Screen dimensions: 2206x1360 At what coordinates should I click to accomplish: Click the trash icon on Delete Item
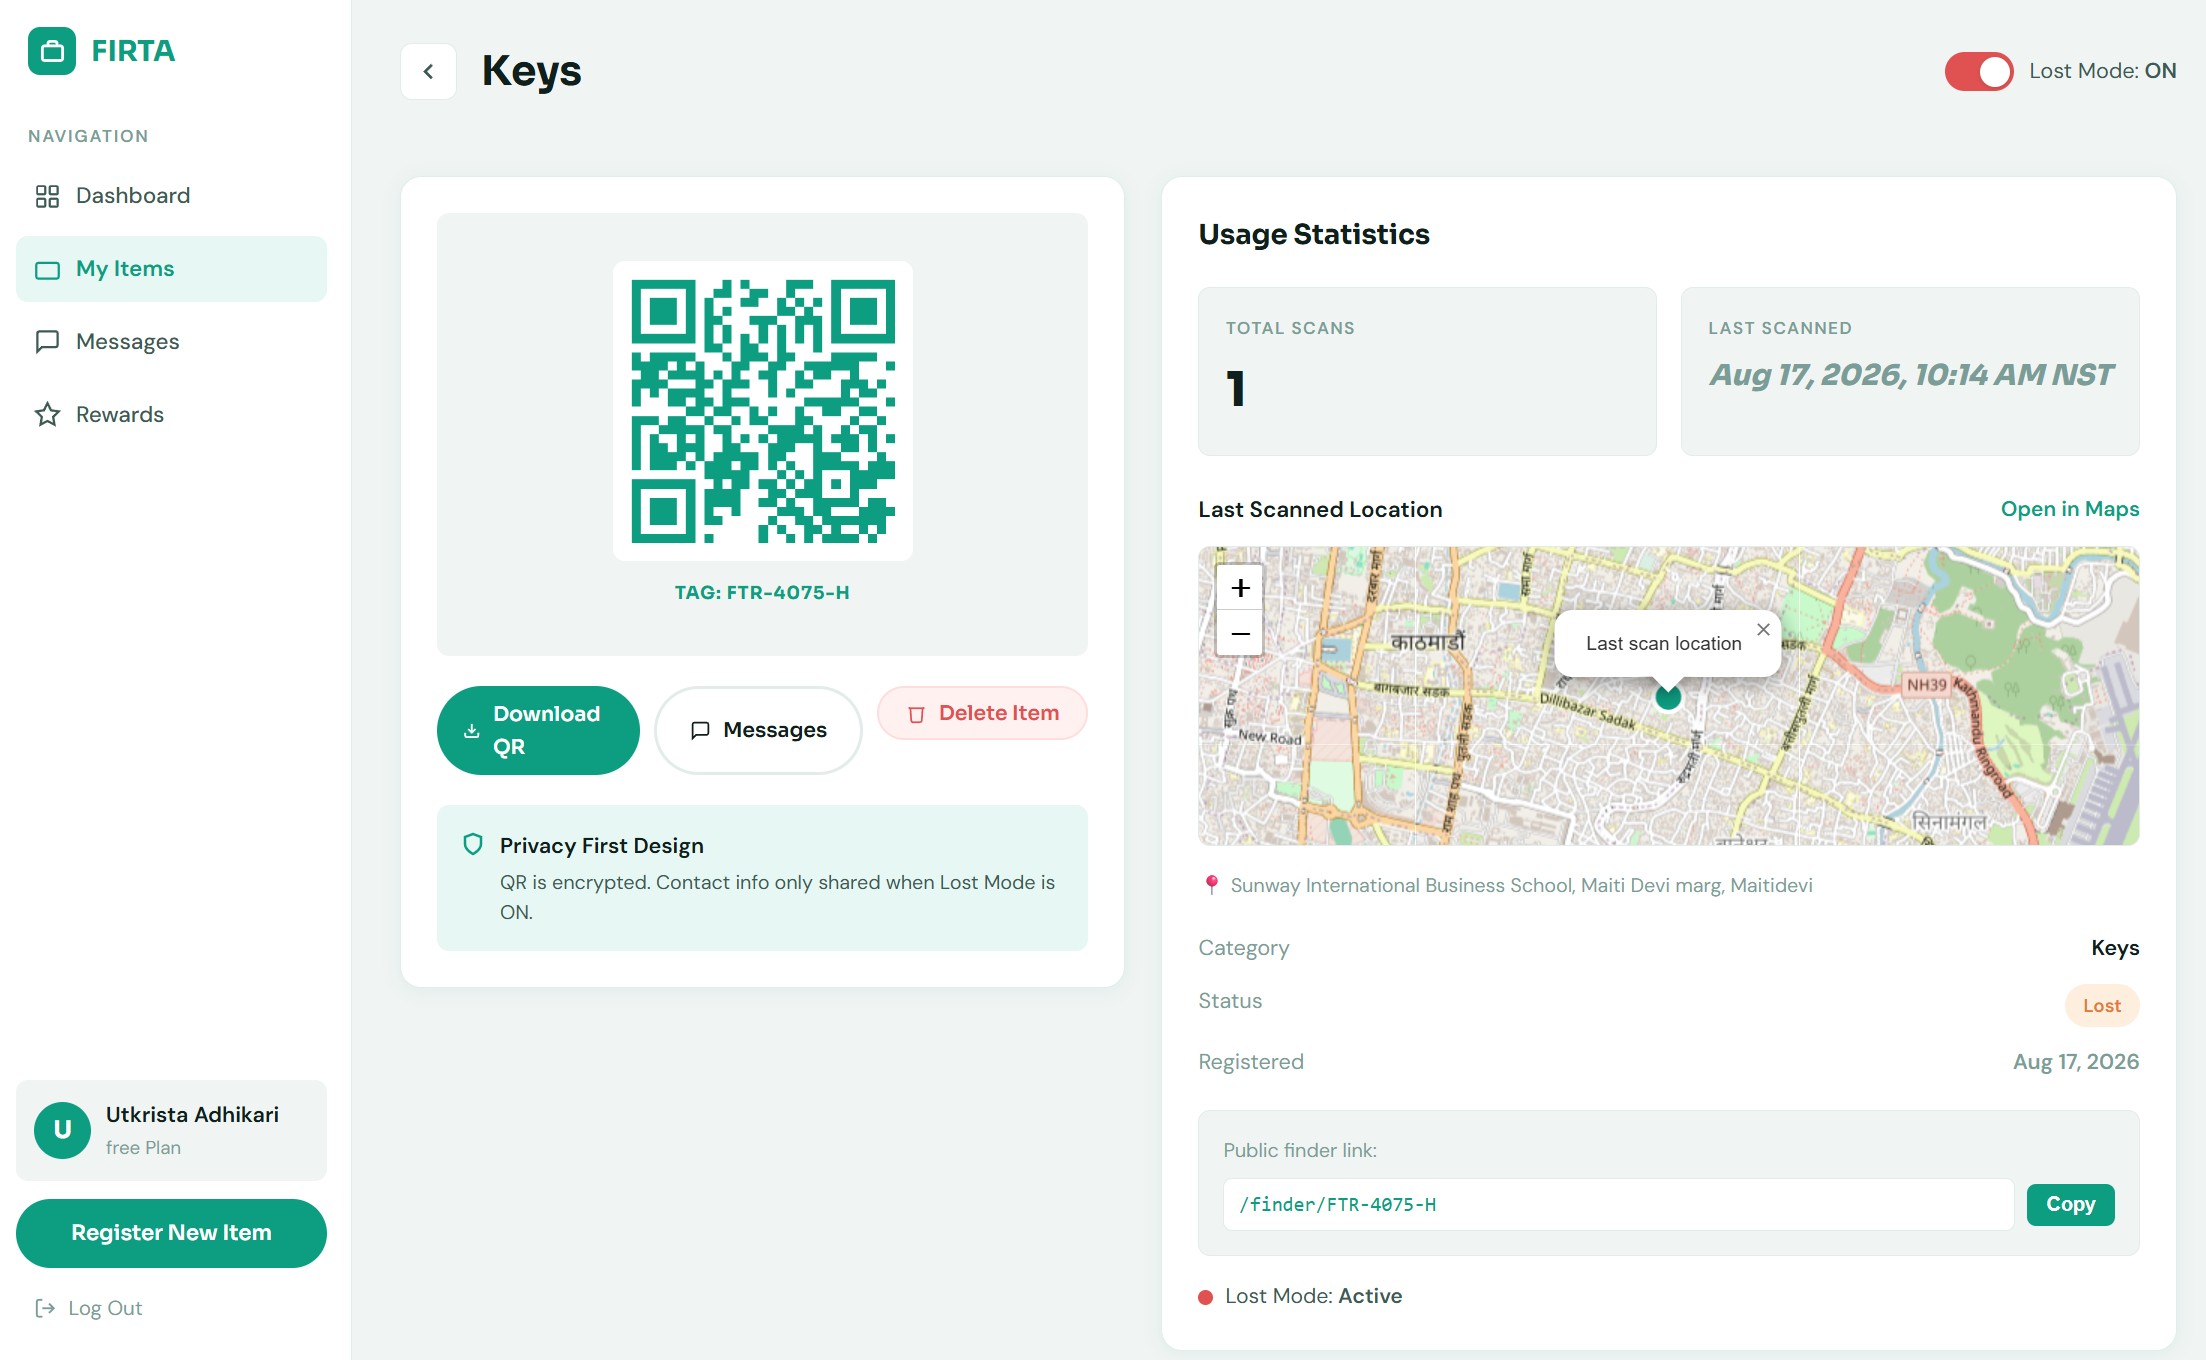[x=916, y=714]
